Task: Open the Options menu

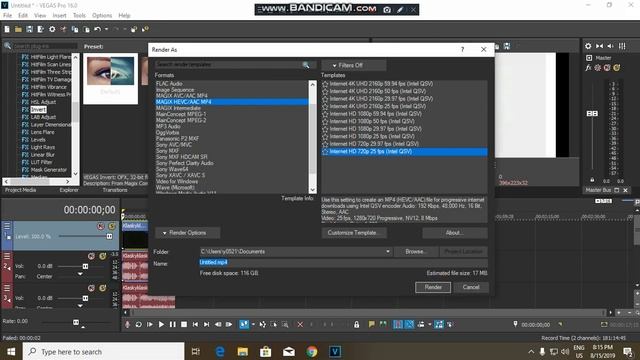Action: pos(102,16)
